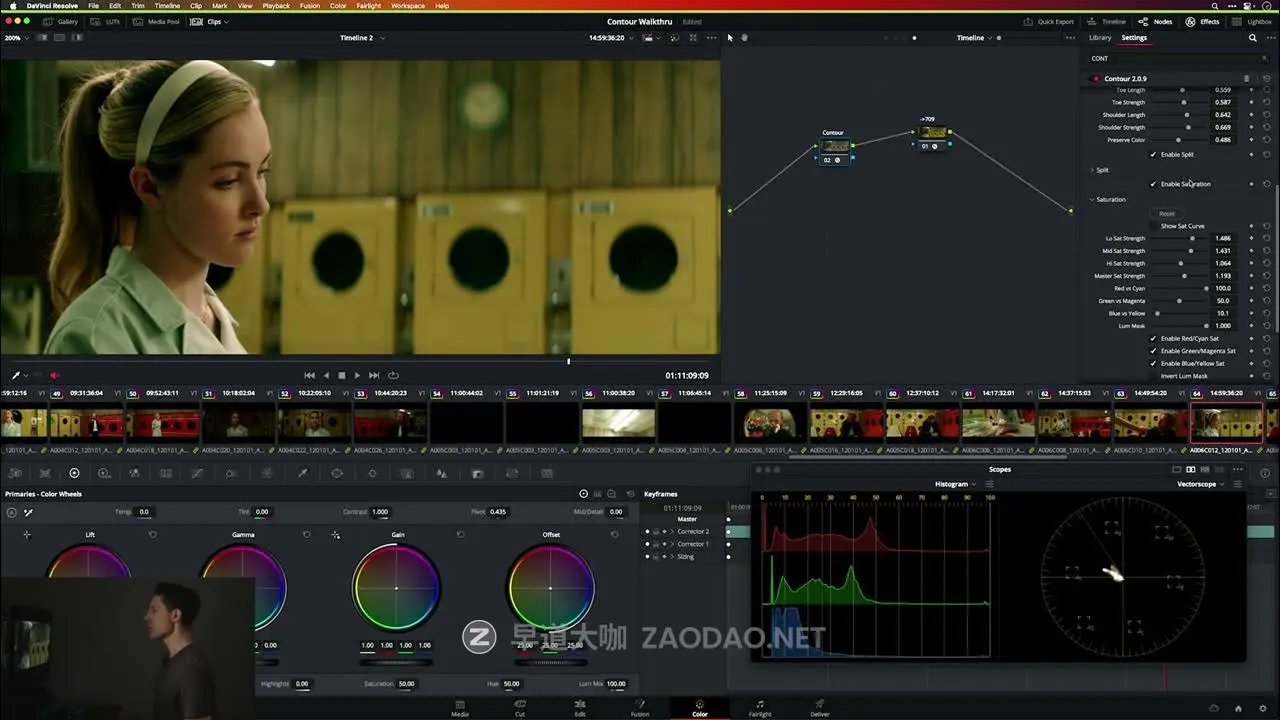Jump to first frame in viewer
Image resolution: width=1280 pixels, height=720 pixels.
tap(309, 375)
